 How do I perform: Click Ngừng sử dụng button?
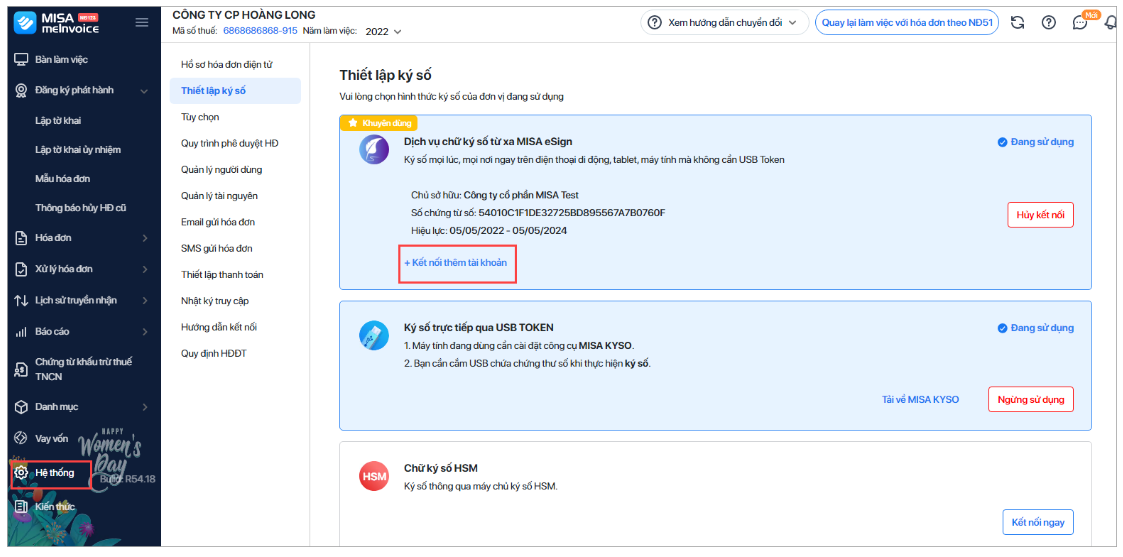(1031, 399)
